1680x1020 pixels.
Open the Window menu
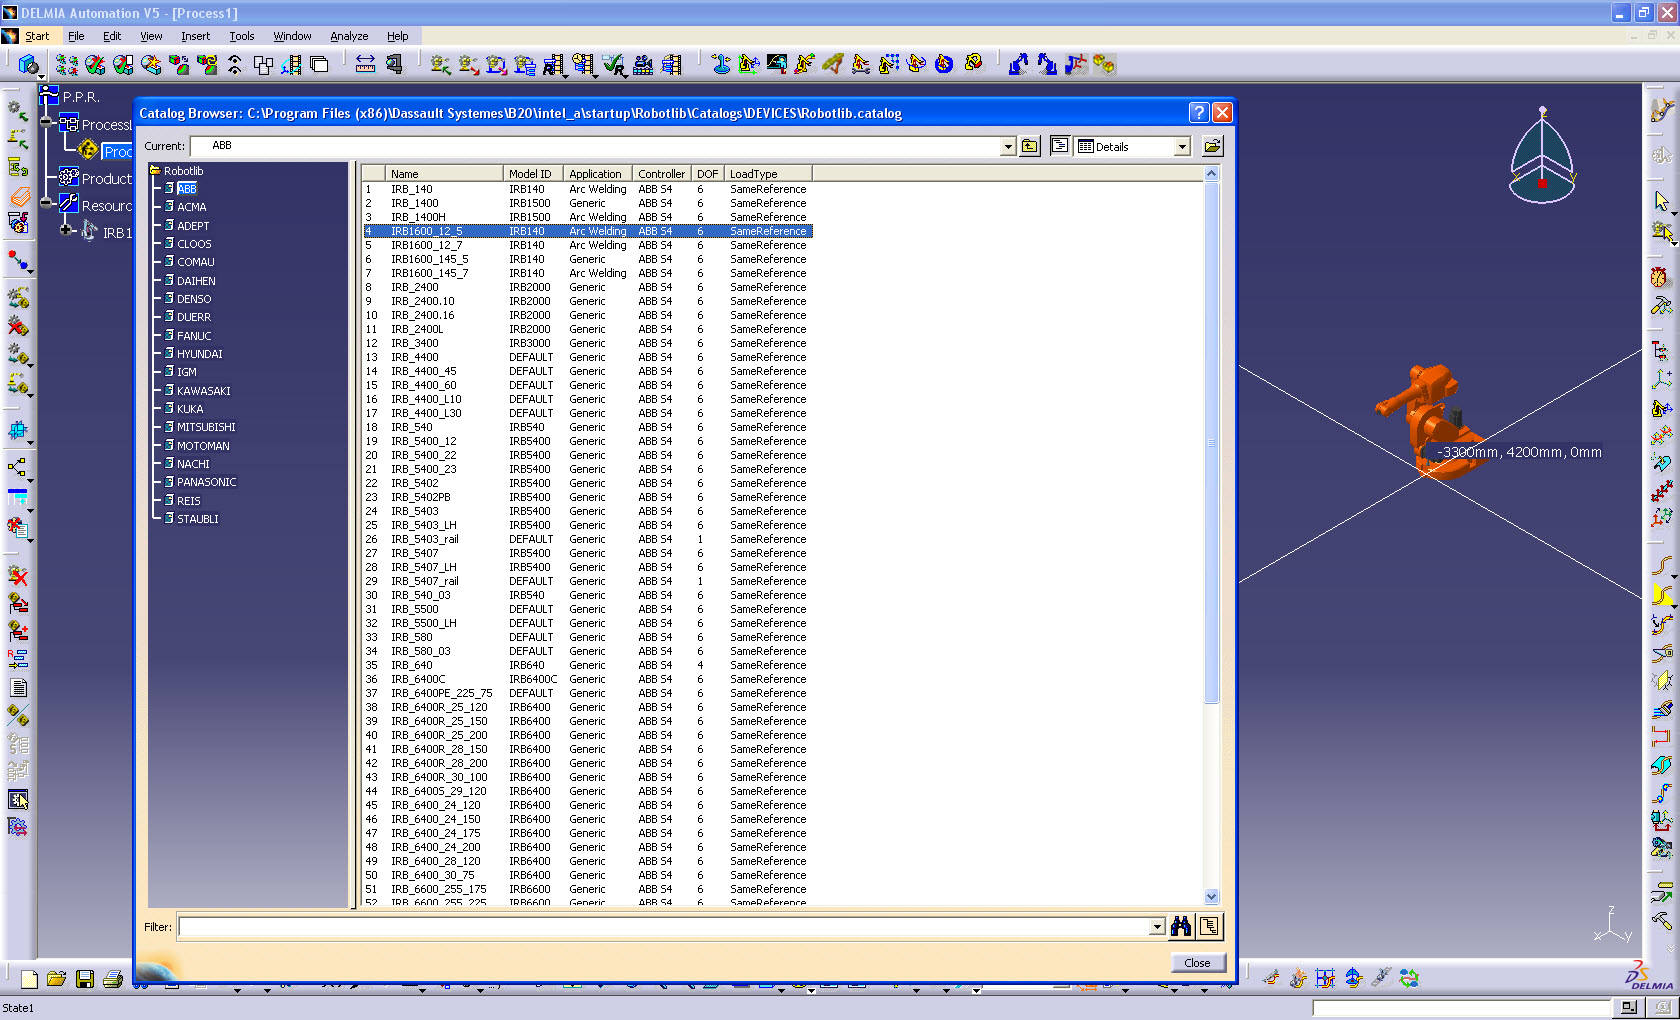[293, 36]
